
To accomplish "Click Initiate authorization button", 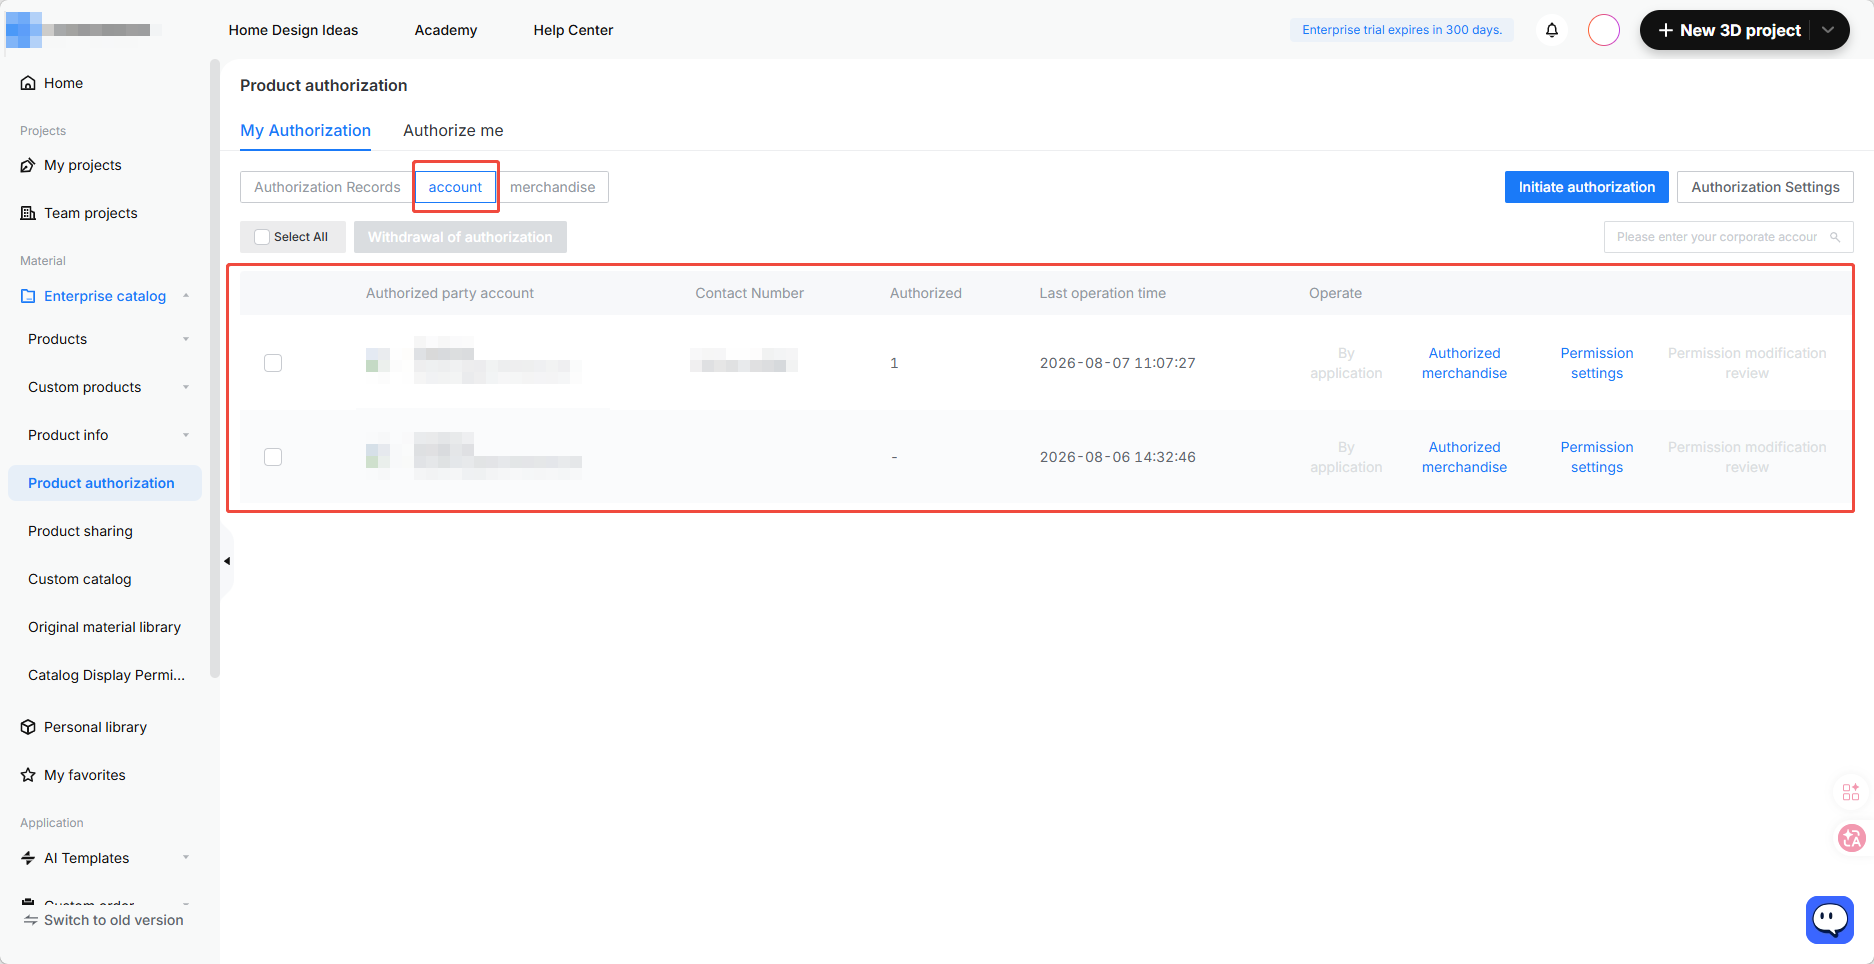I will coord(1586,187).
